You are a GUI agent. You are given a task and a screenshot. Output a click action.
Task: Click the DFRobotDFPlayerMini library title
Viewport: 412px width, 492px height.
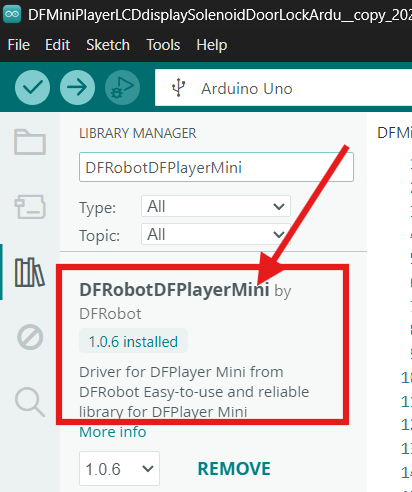[174, 290]
